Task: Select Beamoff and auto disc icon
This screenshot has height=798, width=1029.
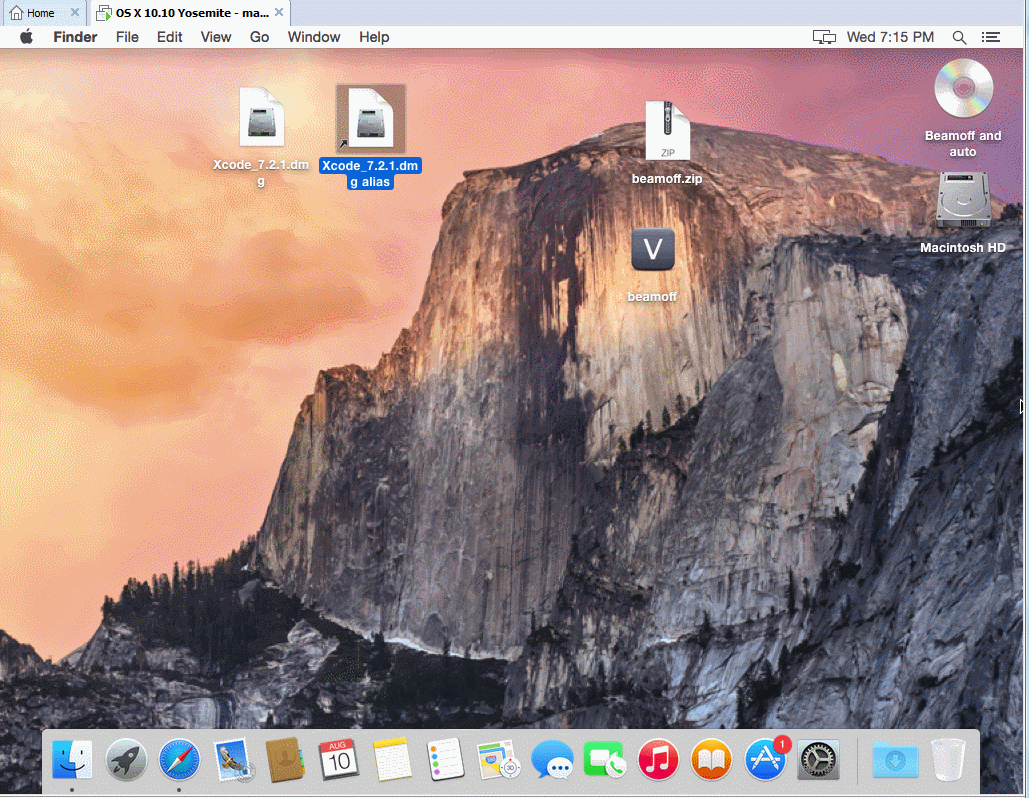Action: 963,89
